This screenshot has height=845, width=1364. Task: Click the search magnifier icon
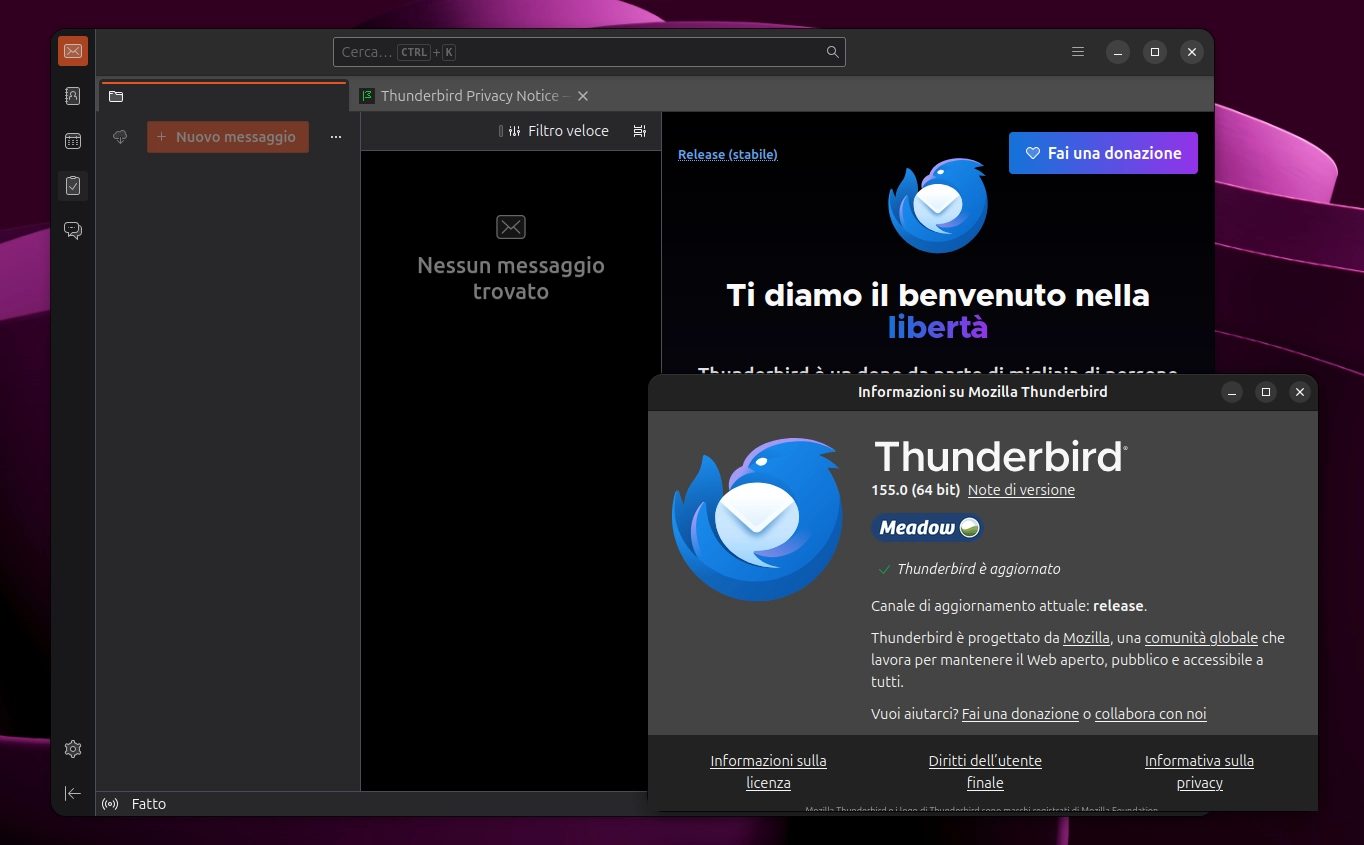pos(832,52)
